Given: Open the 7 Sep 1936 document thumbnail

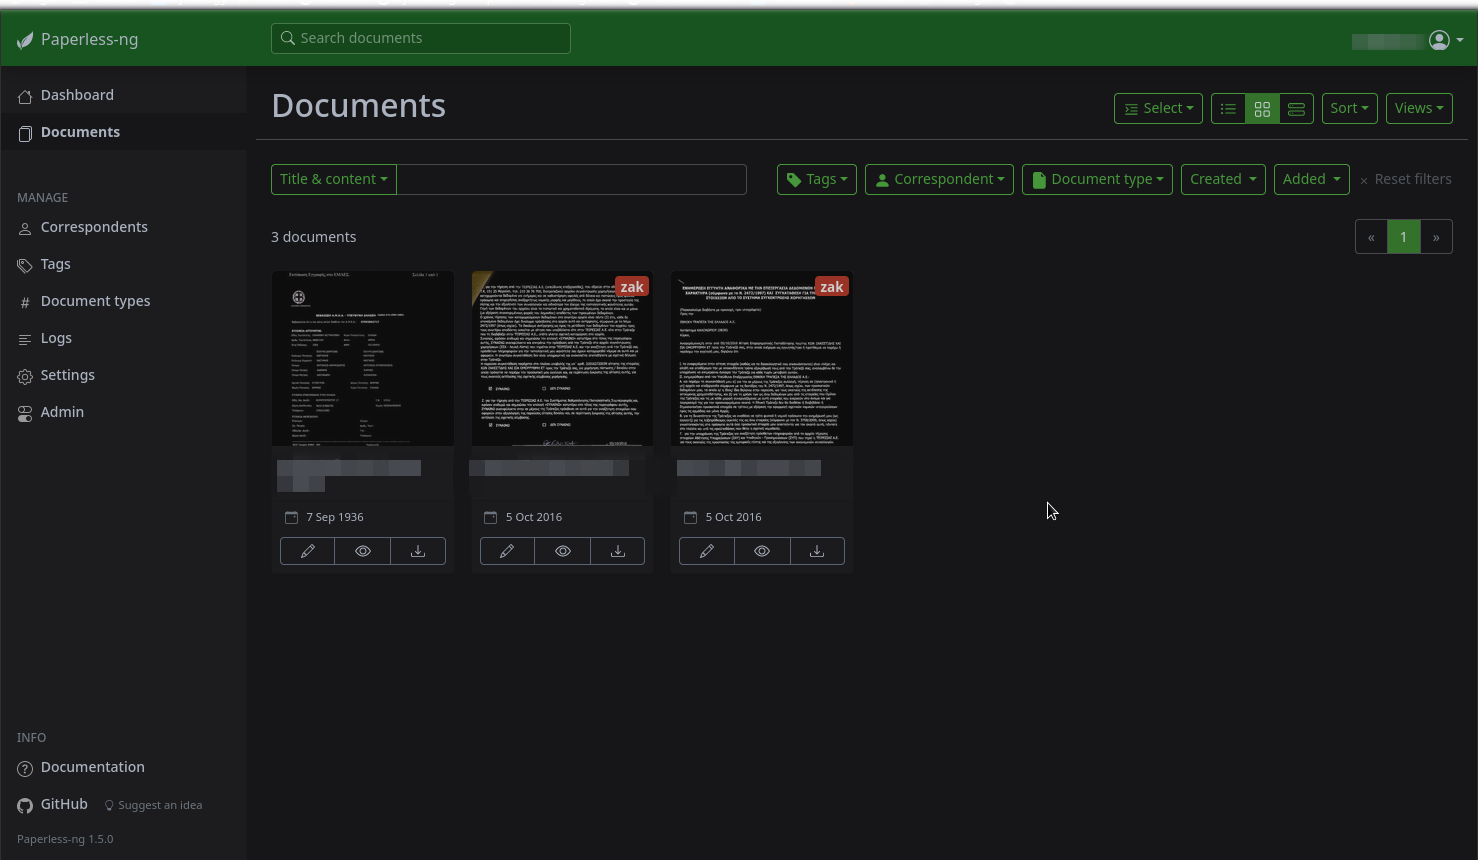Looking at the screenshot, I should pyautogui.click(x=363, y=358).
